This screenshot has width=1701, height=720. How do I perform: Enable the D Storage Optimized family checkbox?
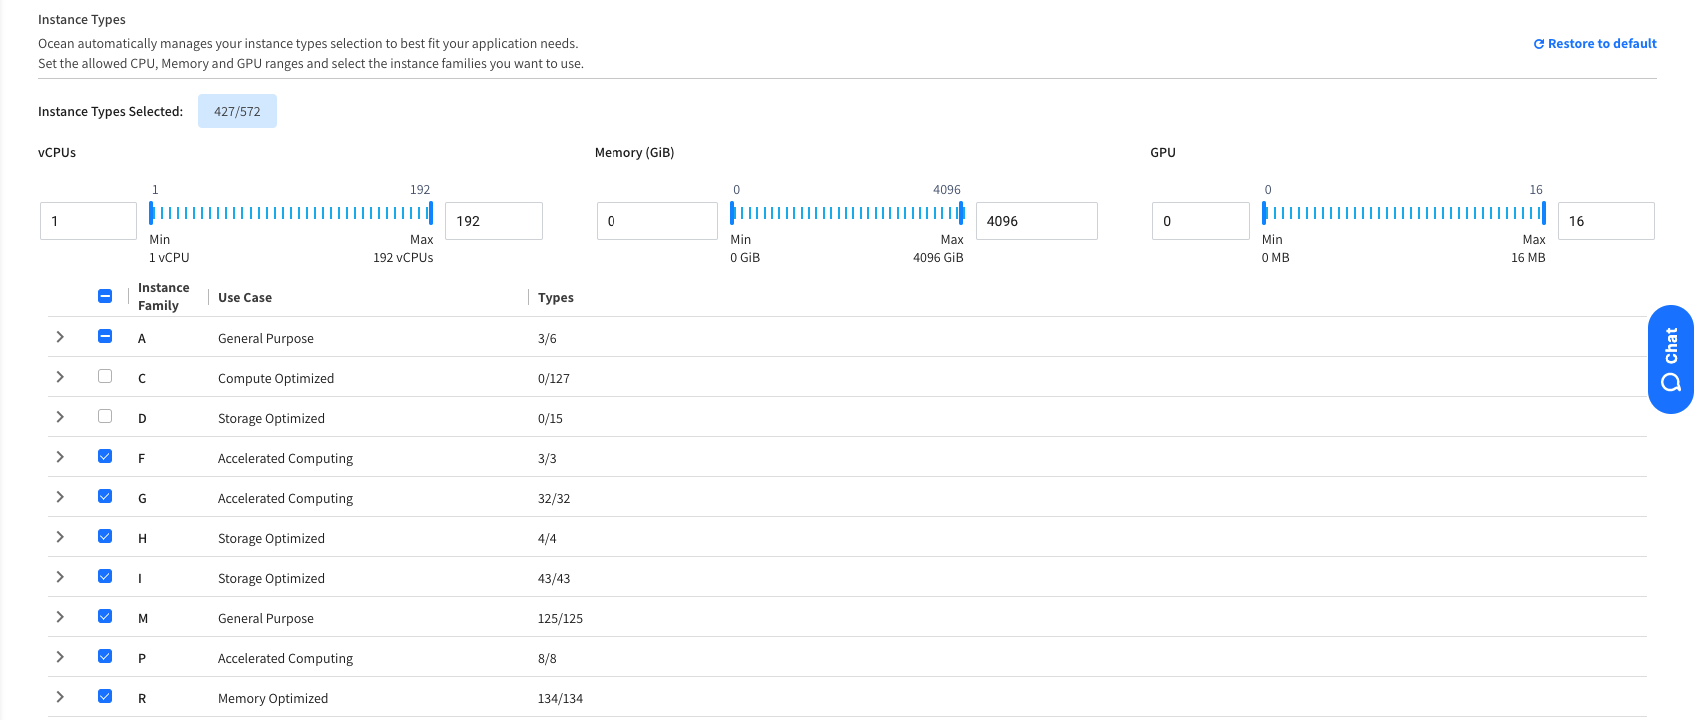click(x=105, y=417)
